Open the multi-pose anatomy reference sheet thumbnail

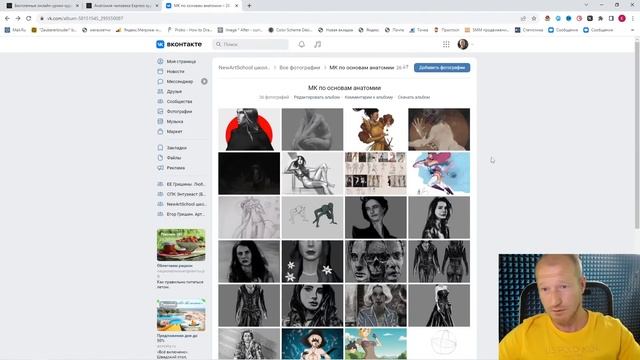point(376,173)
